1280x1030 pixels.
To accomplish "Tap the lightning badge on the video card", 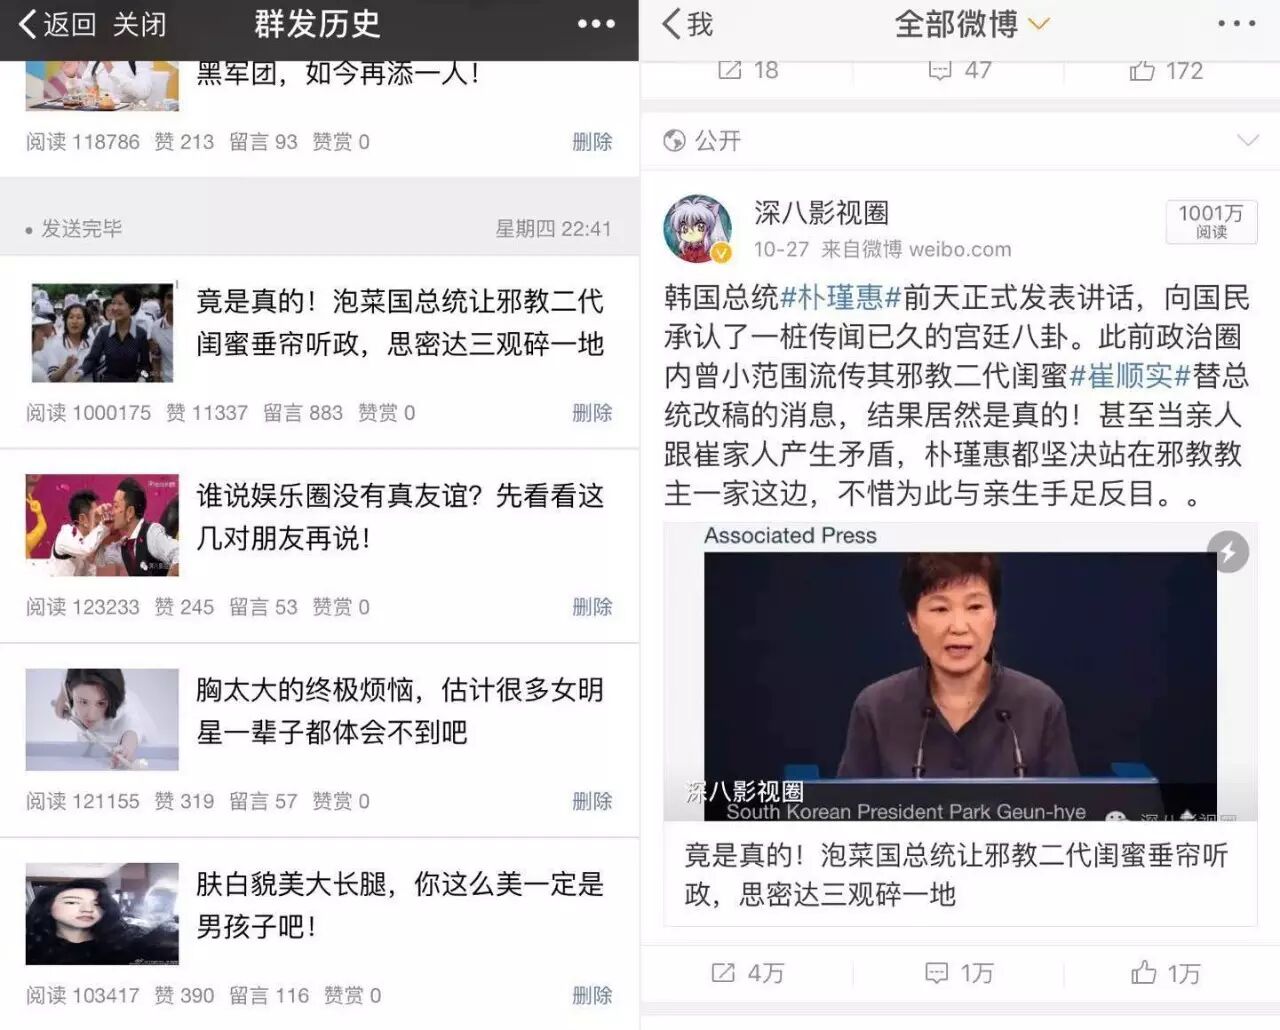I will [x=1228, y=552].
